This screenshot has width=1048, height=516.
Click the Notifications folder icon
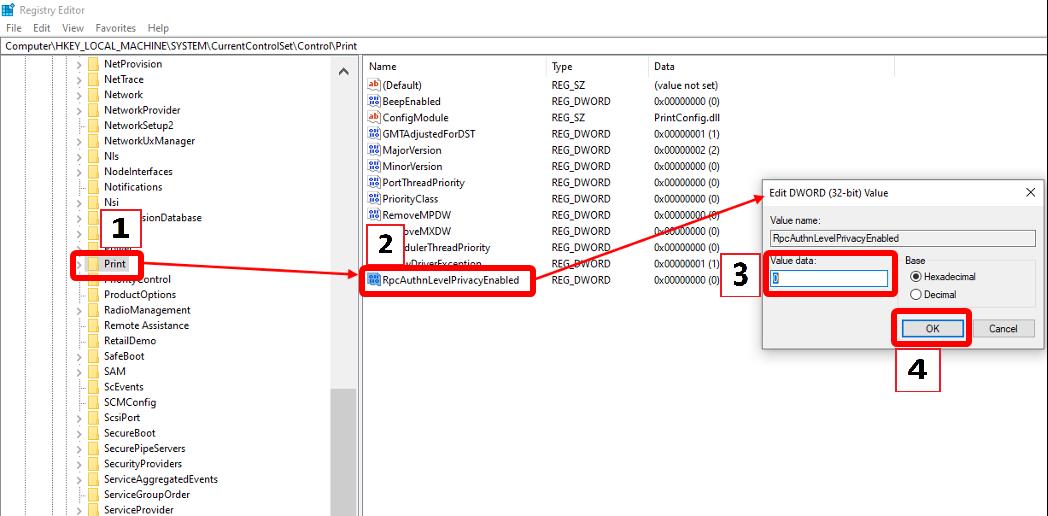point(93,187)
